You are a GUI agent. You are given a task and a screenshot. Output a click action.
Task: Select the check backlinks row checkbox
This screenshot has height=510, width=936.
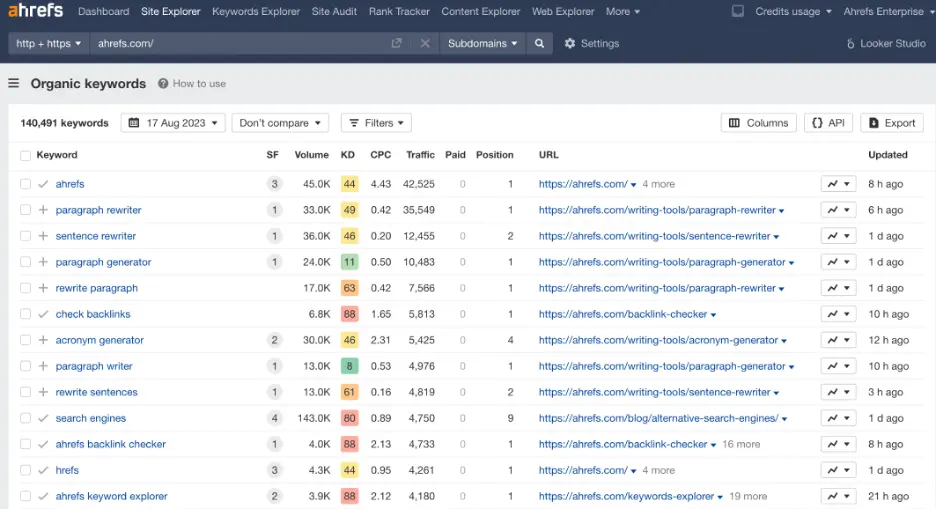point(26,314)
